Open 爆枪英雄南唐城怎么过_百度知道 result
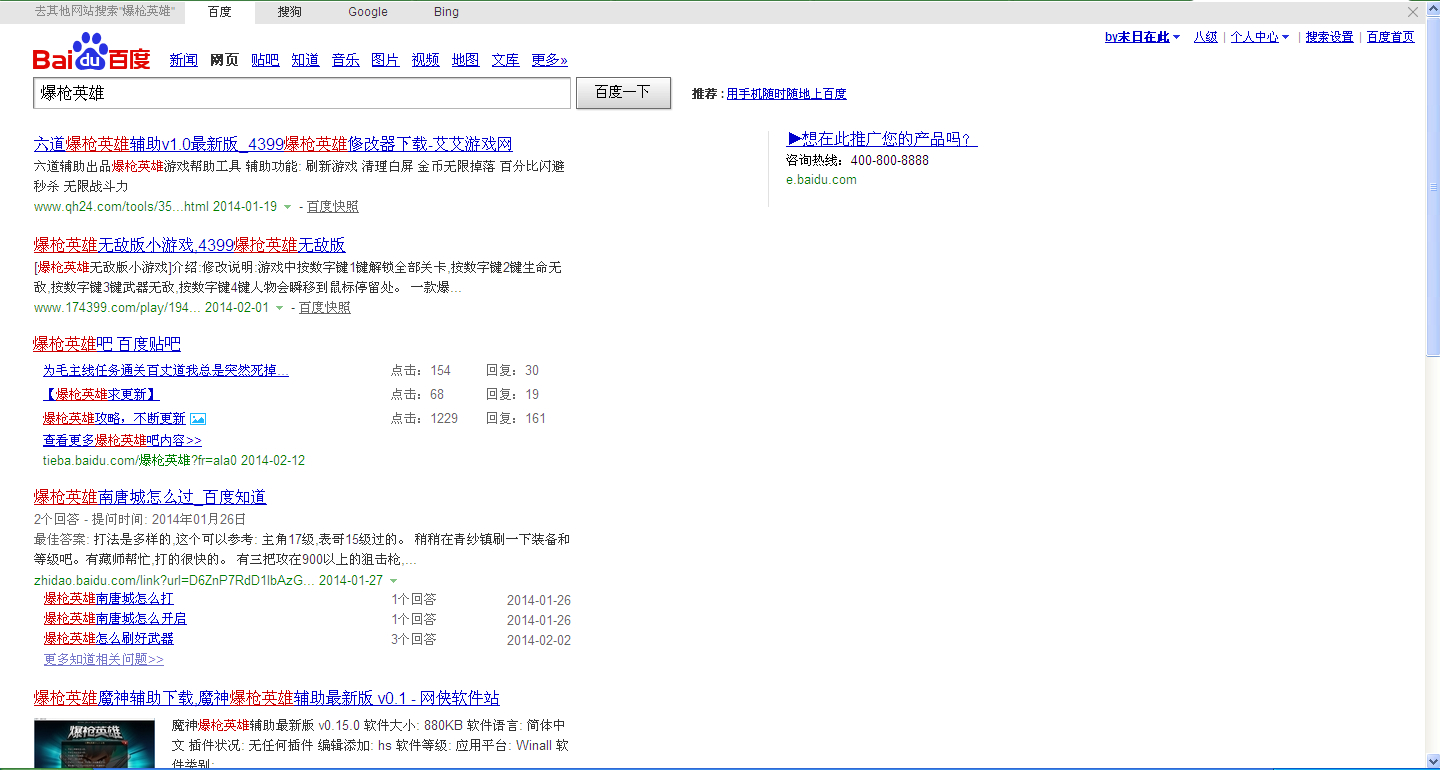The image size is (1440, 770). tap(150, 497)
